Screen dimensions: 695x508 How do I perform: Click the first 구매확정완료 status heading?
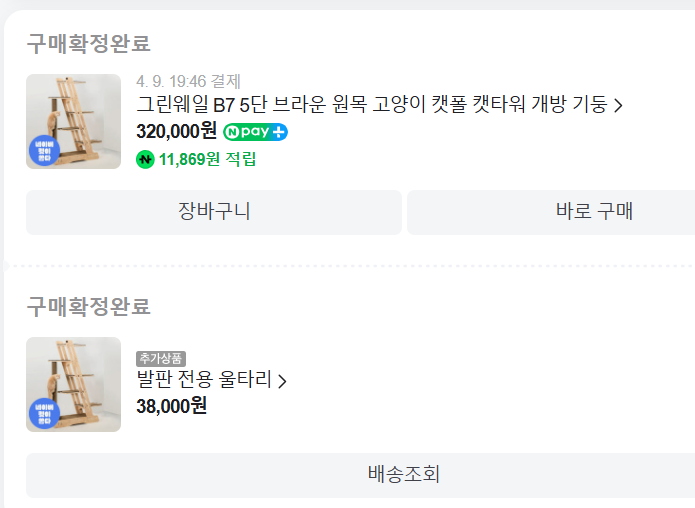88,43
